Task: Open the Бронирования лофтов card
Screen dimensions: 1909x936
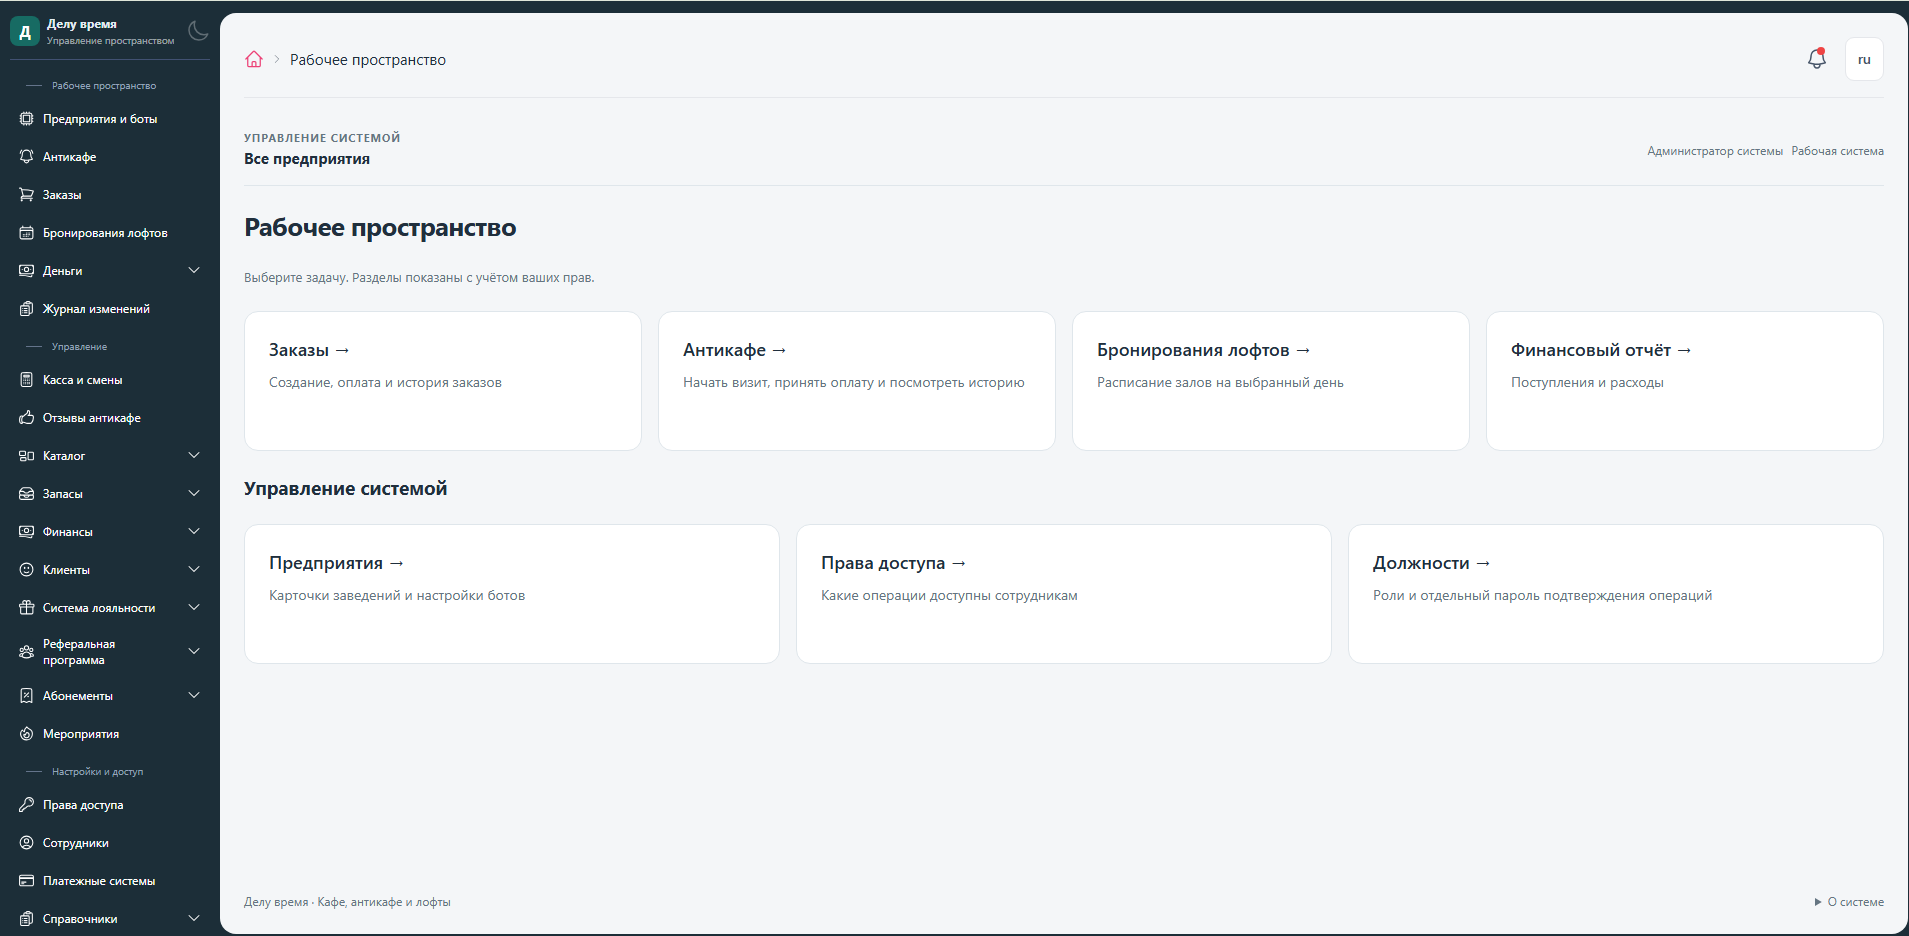Action: tap(1271, 381)
